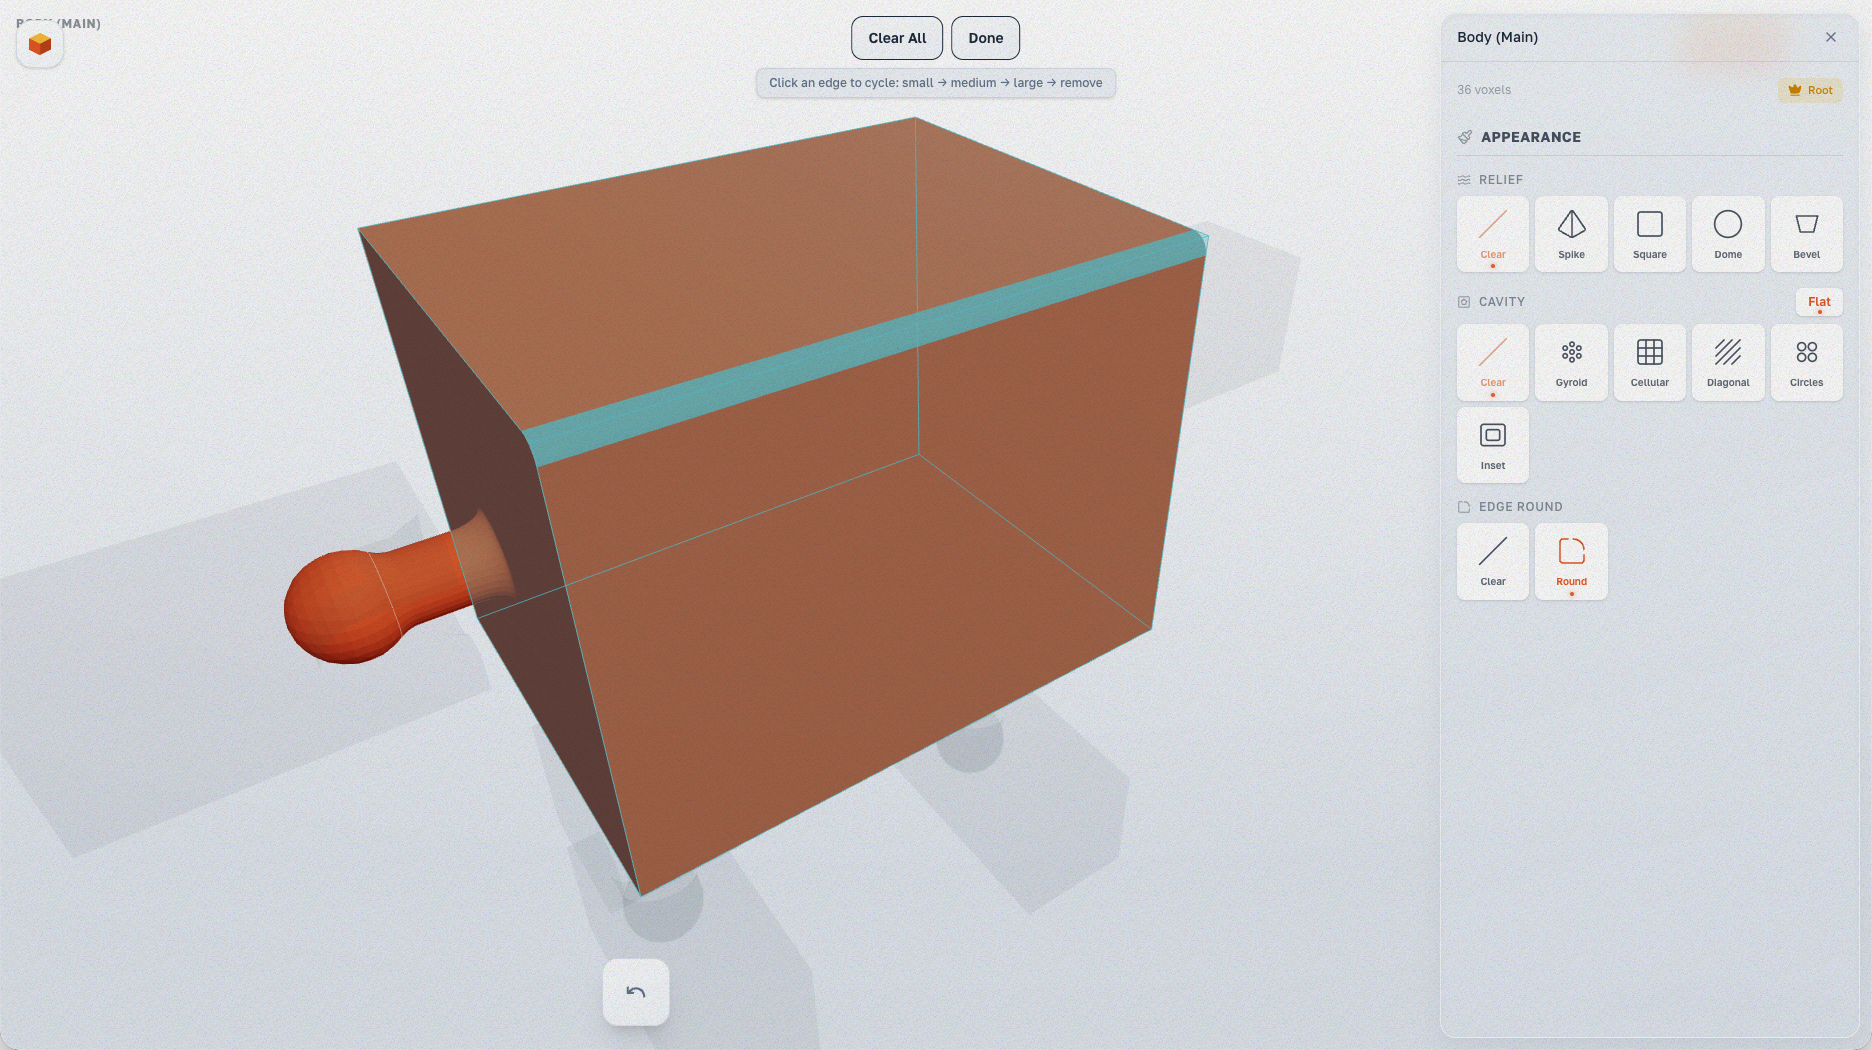Toggle the Flat cavity mode

coord(1819,302)
